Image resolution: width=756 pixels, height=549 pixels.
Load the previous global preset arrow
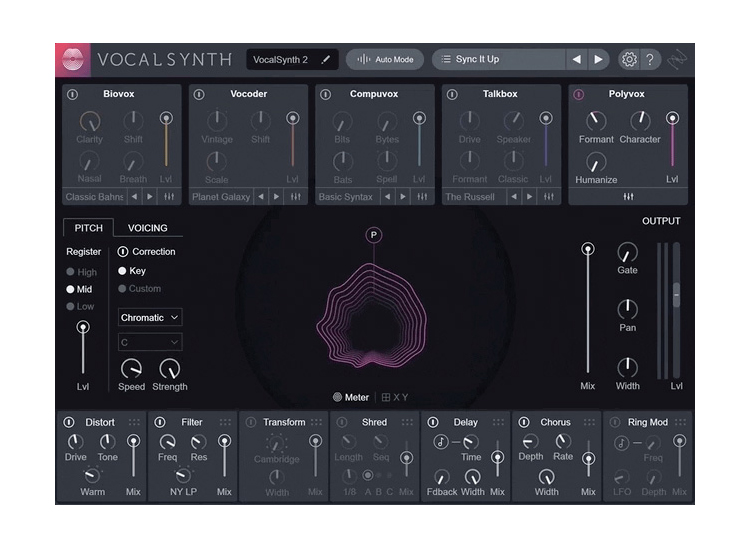(x=577, y=59)
